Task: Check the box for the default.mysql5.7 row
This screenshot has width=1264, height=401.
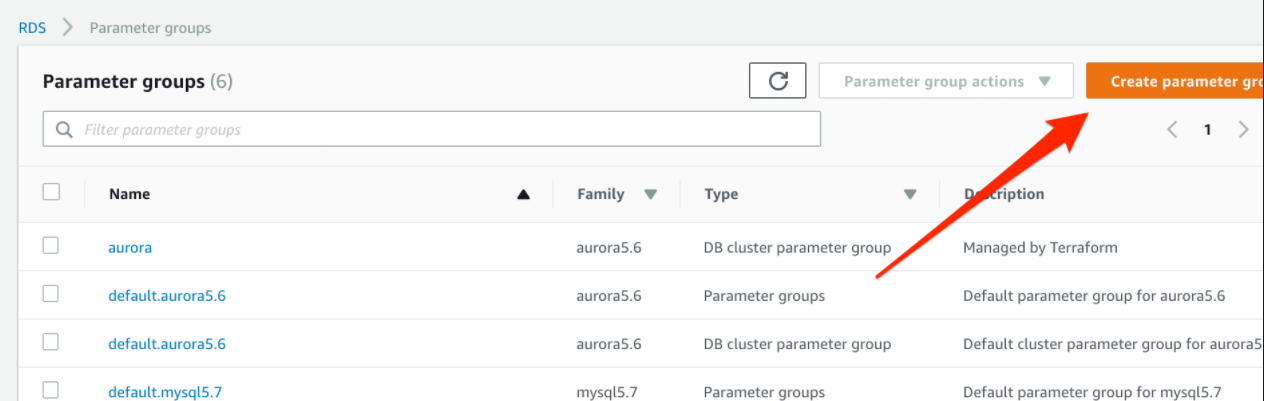Action: 51,390
